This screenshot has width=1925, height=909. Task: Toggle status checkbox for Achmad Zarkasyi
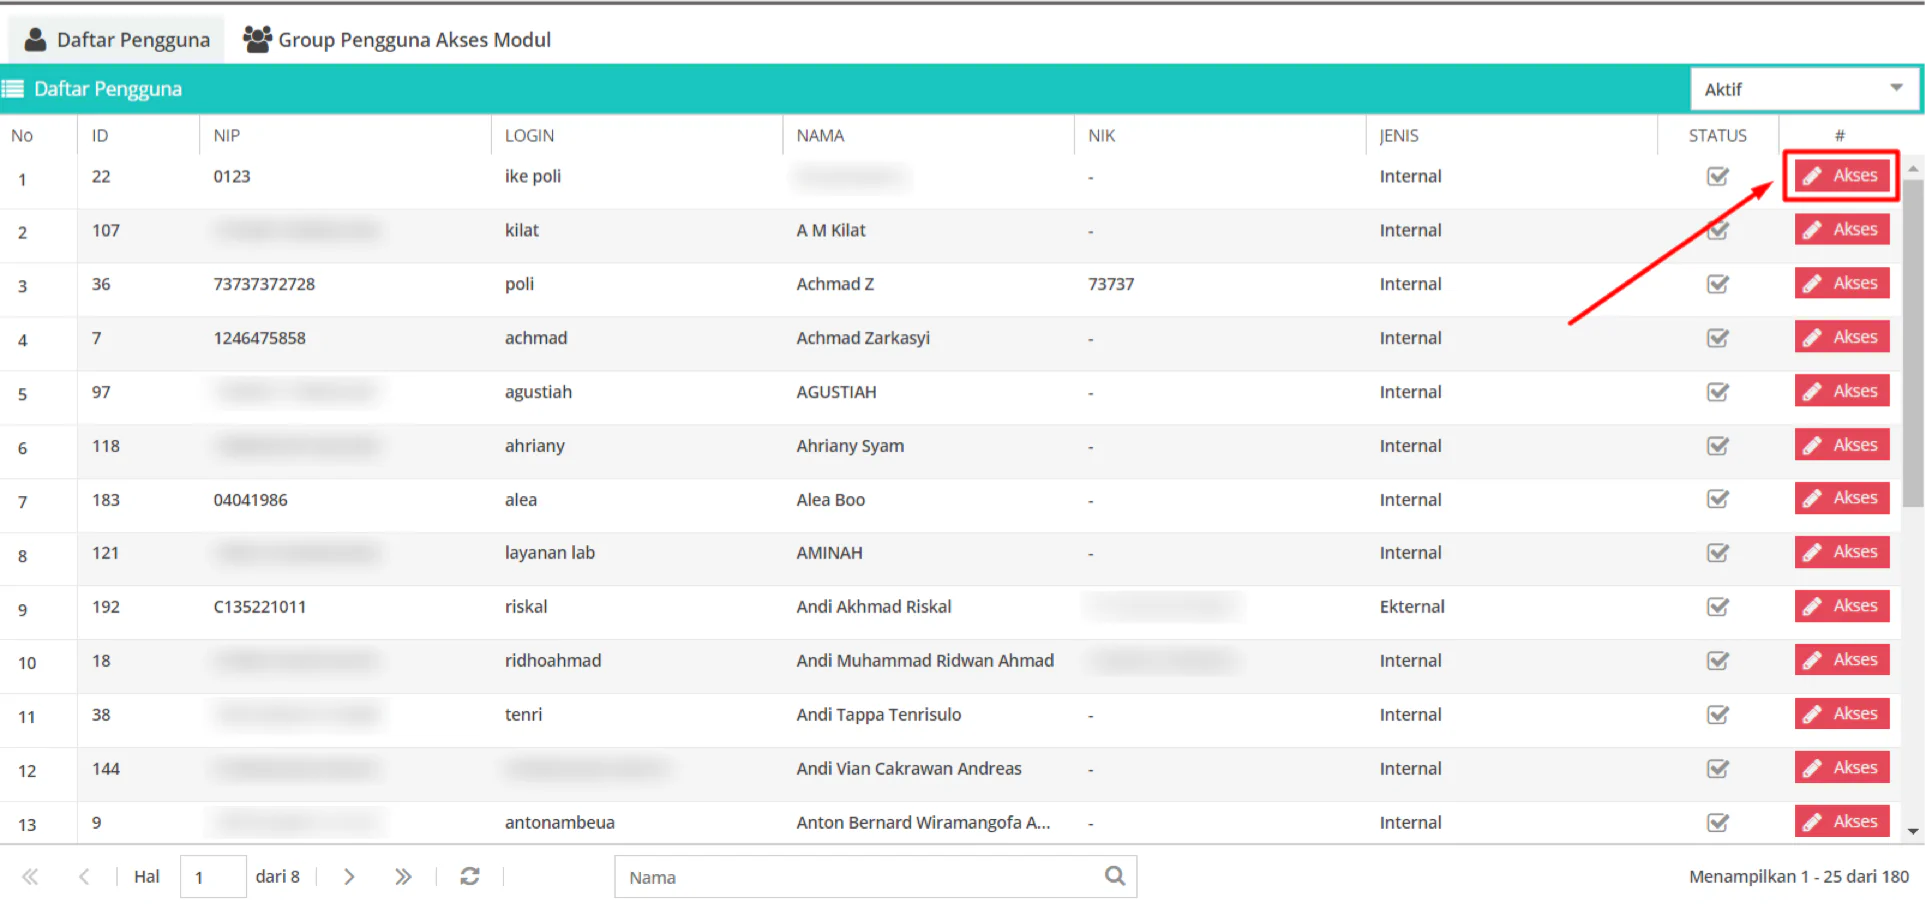point(1717,338)
